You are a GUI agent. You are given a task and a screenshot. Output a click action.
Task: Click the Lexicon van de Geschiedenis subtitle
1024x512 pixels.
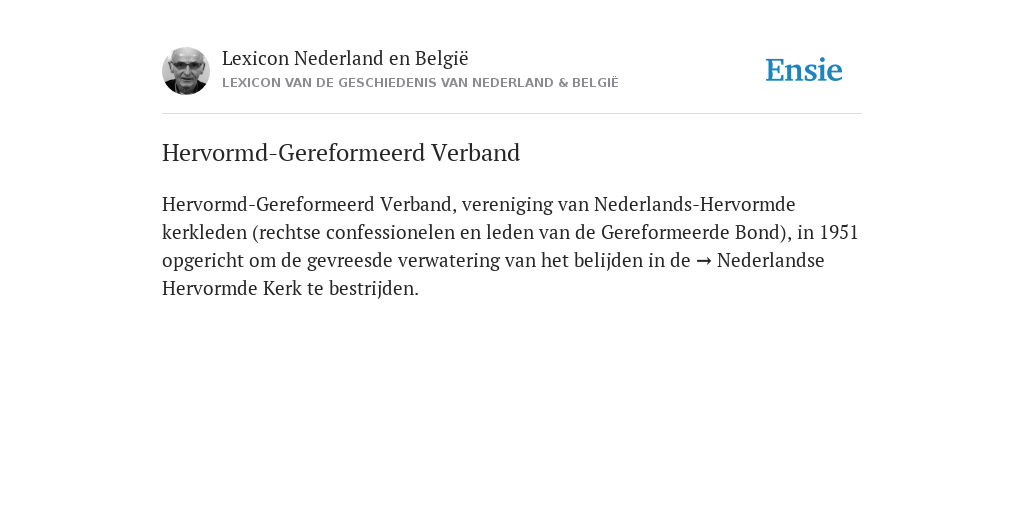(420, 83)
